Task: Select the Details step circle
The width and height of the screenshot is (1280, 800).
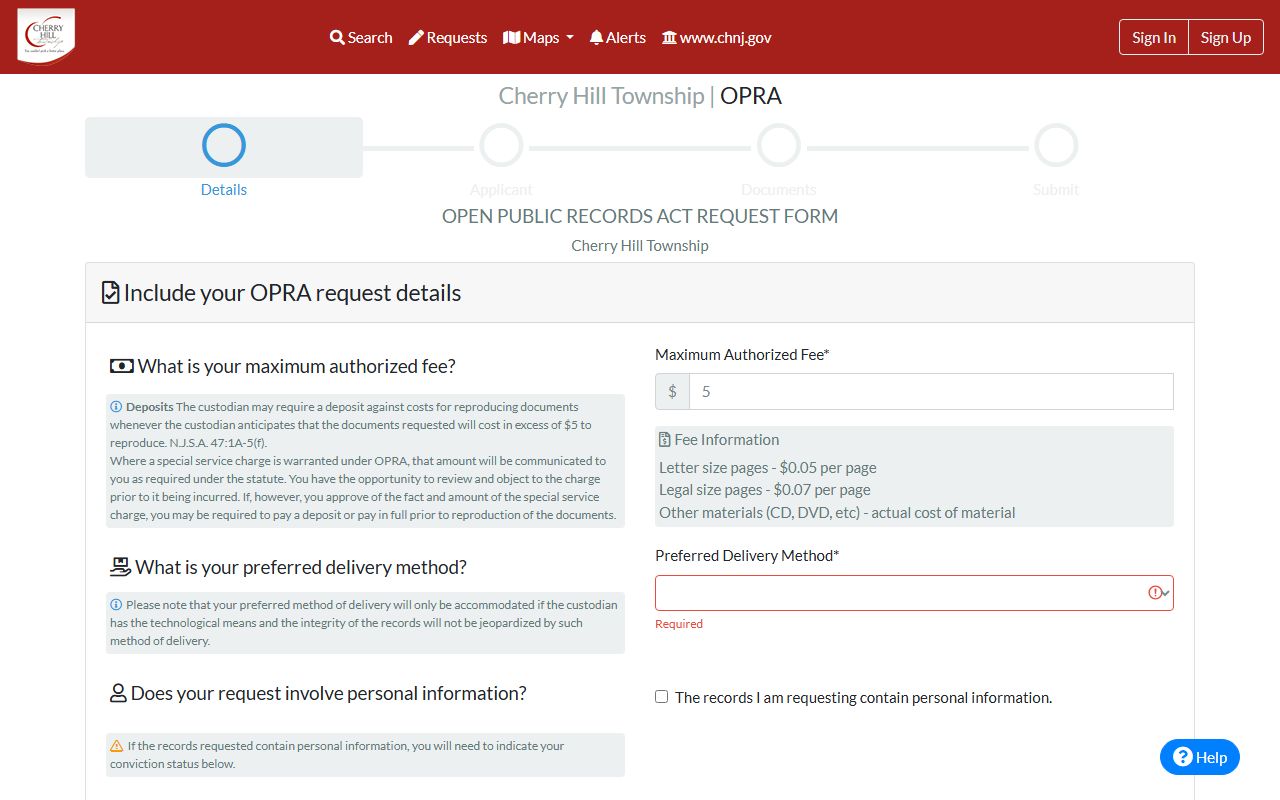Action: coord(224,145)
